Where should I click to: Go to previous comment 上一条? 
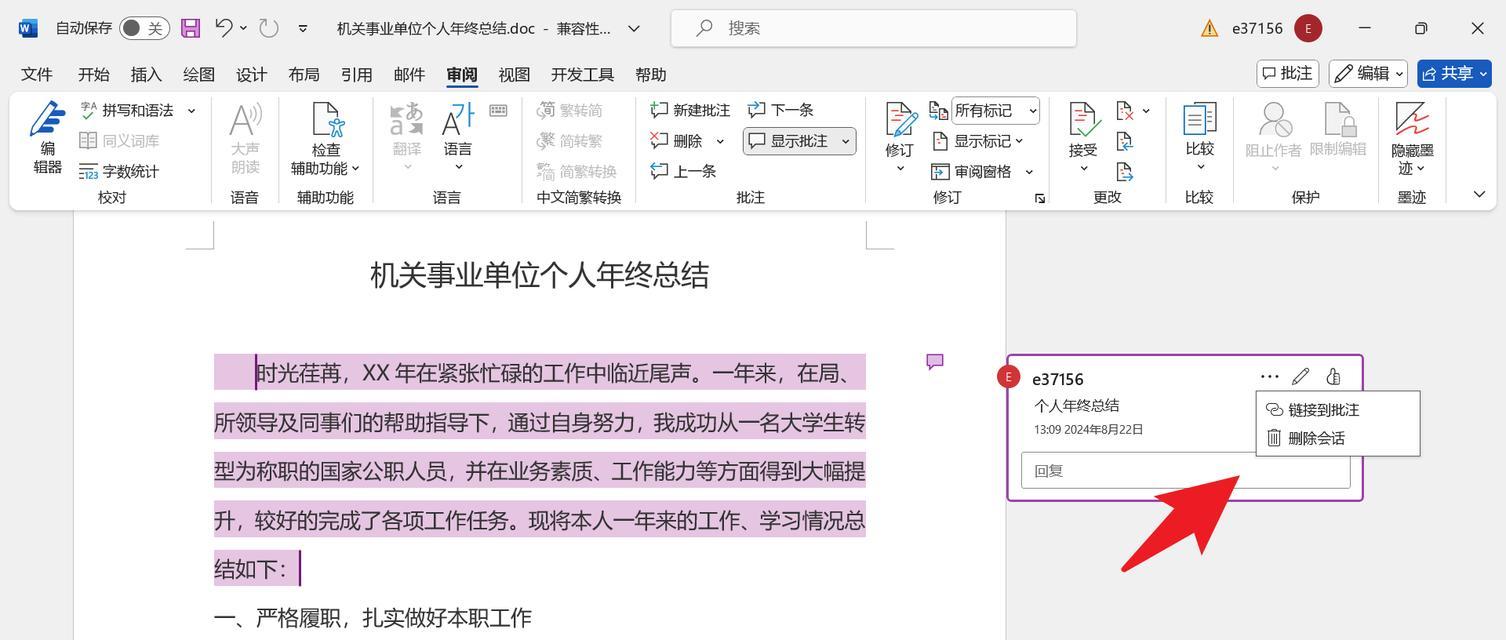[683, 171]
